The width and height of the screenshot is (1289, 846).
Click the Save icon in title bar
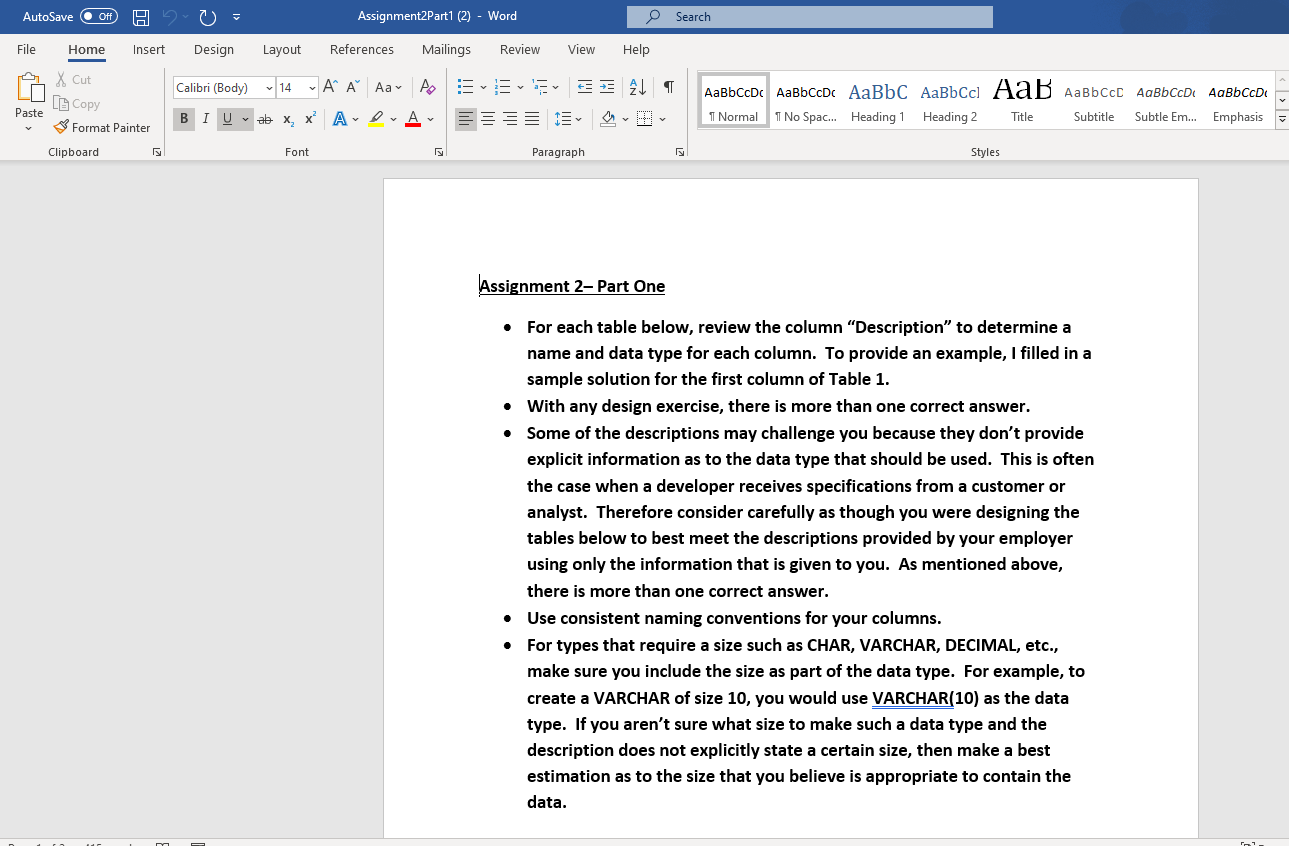[141, 17]
